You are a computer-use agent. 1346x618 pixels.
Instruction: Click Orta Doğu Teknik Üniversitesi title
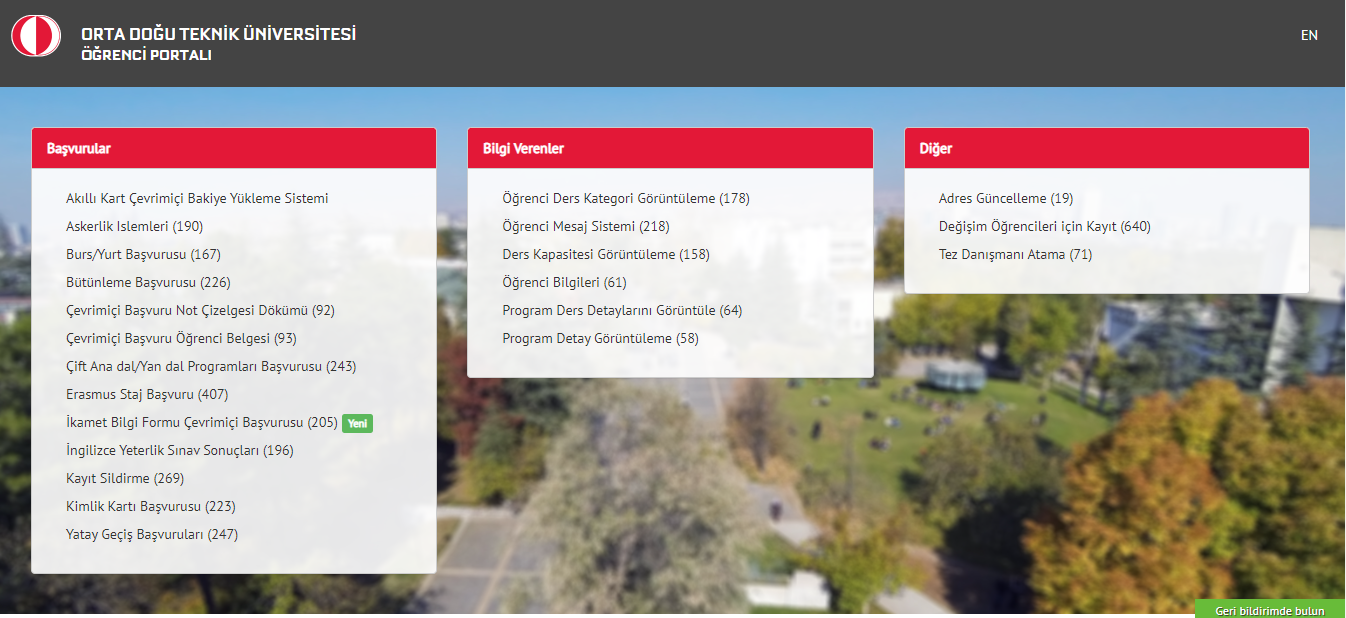pyautogui.click(x=218, y=34)
